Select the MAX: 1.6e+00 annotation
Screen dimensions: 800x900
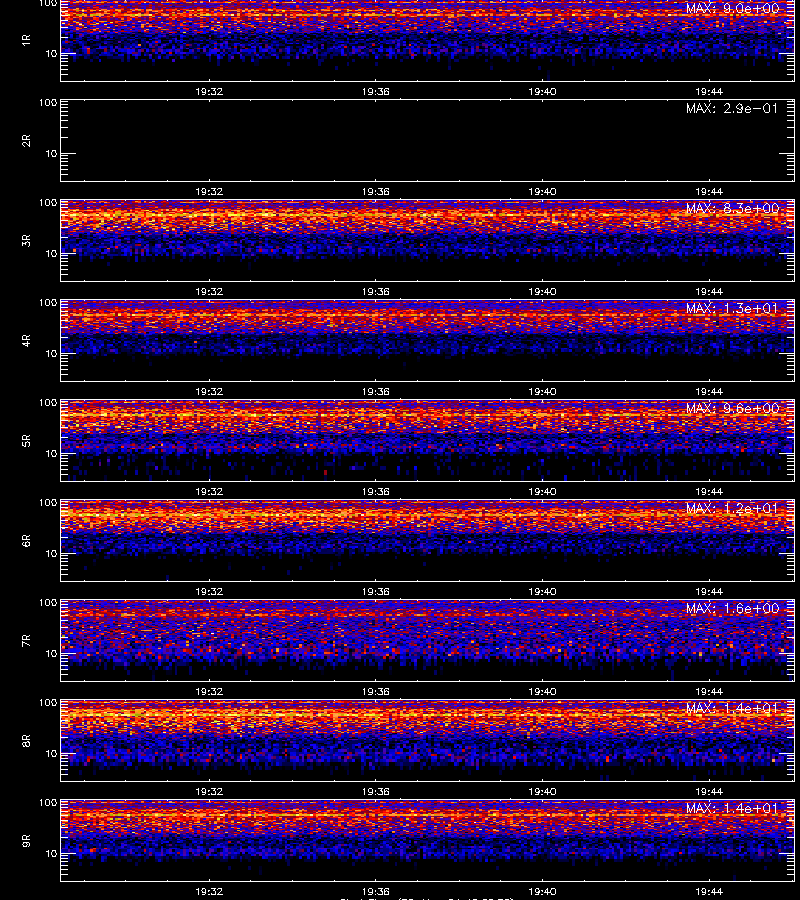pos(732,608)
